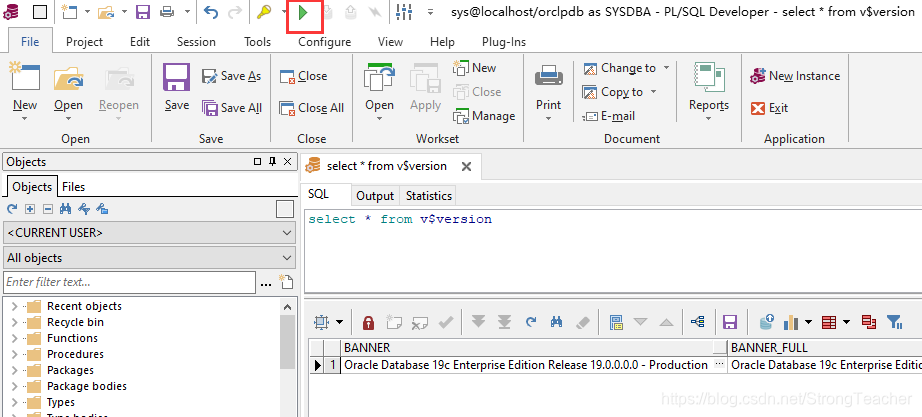Expand the Recent objects folder
The width and height of the screenshot is (922, 417).
coord(15,306)
